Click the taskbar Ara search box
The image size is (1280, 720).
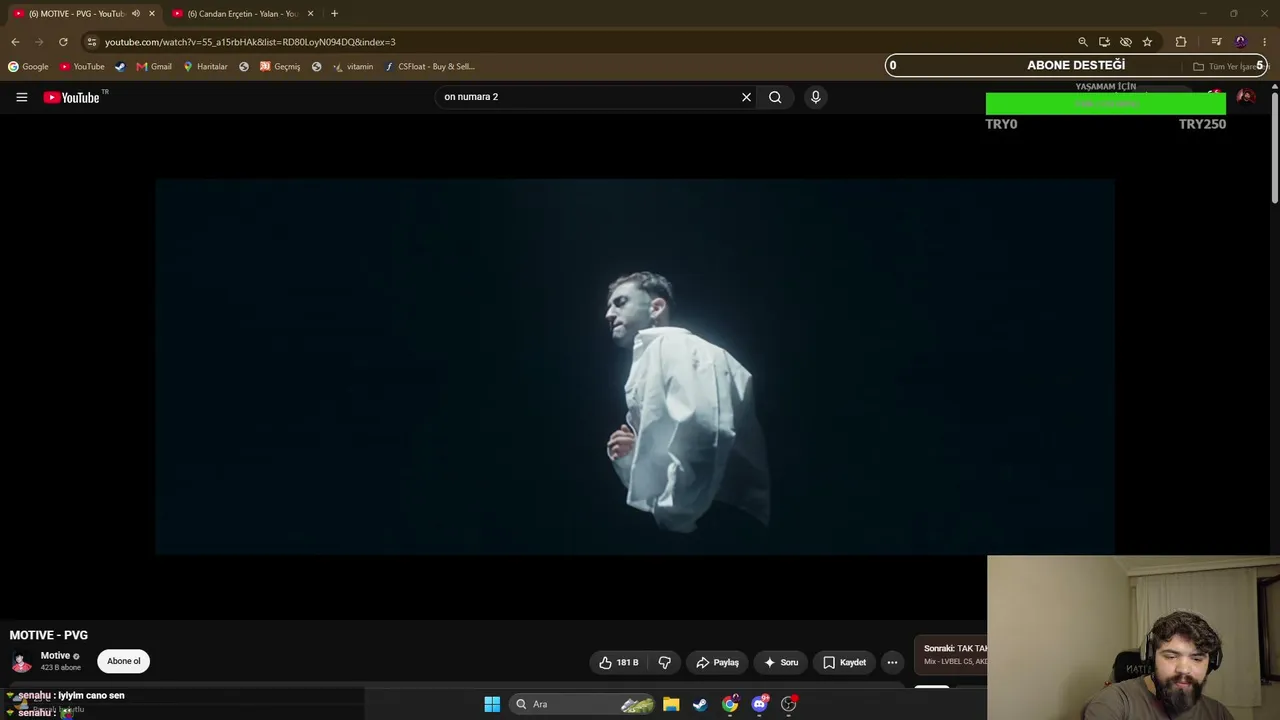click(583, 704)
